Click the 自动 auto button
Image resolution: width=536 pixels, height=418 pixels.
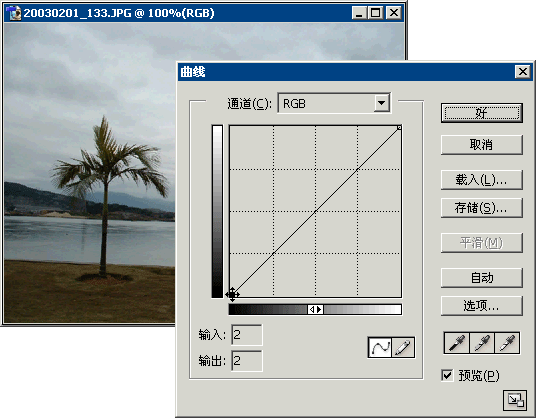481,278
